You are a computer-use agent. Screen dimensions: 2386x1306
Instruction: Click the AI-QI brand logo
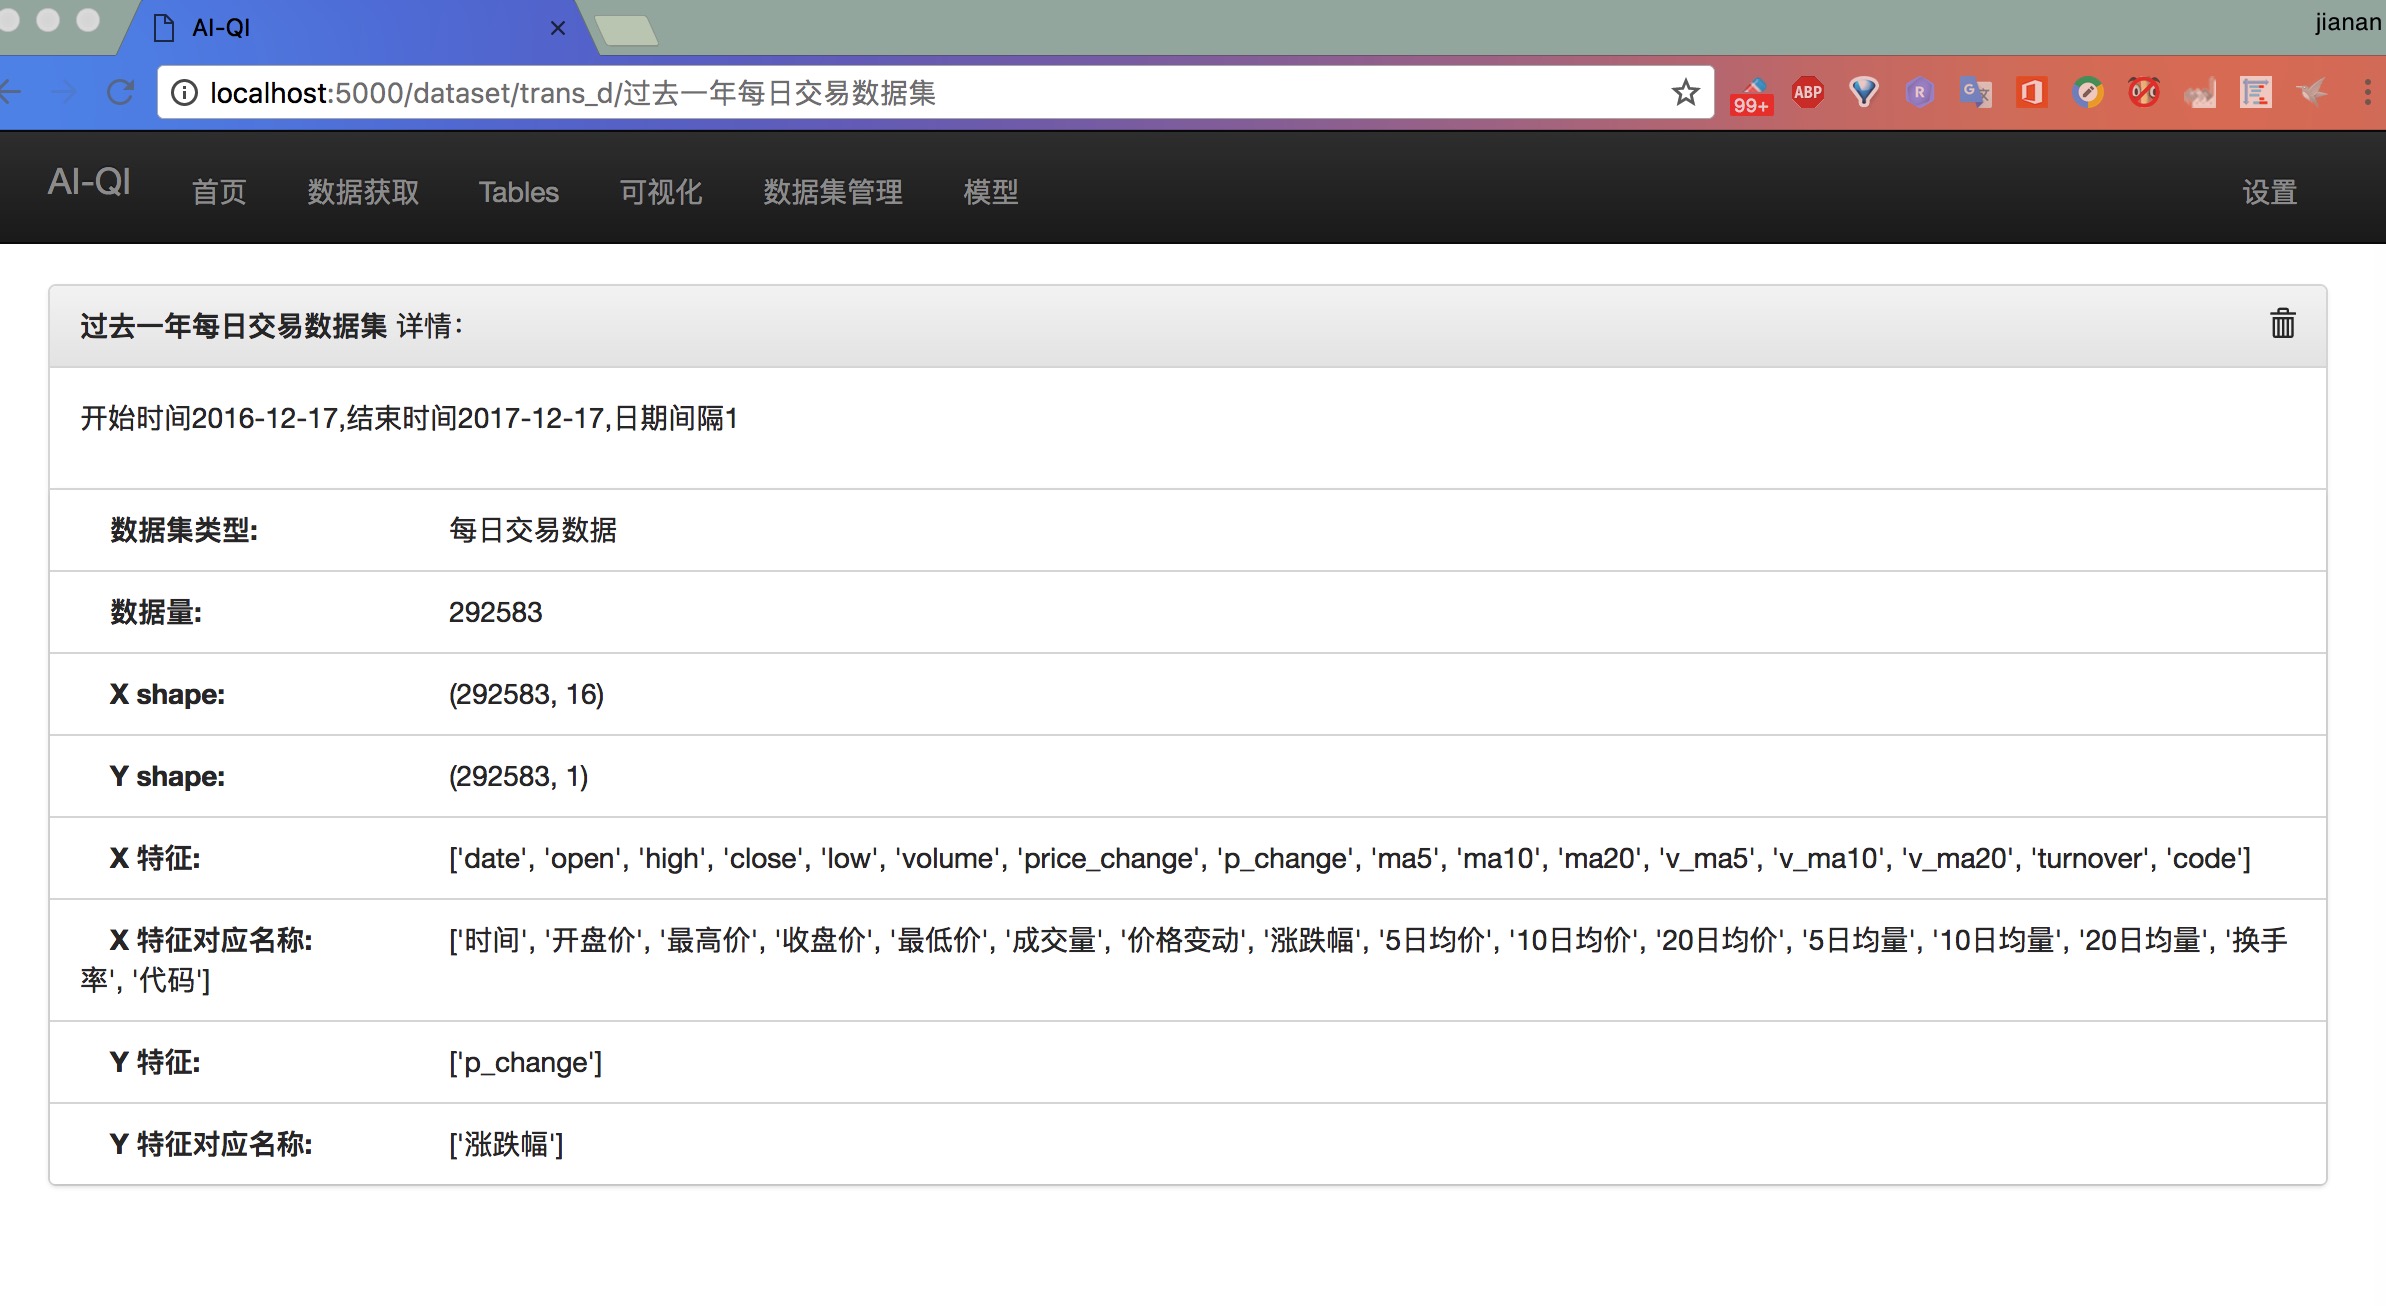point(89,182)
